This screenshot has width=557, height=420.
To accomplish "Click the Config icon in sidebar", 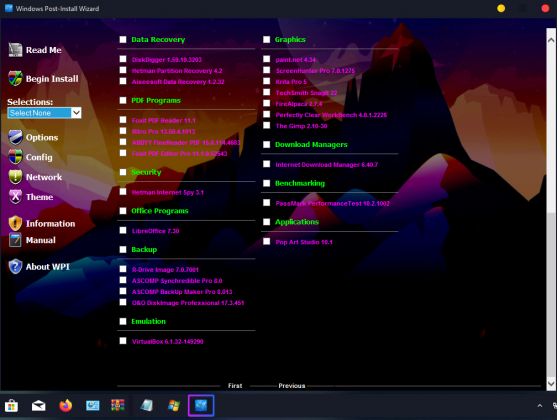I will (x=15, y=157).
